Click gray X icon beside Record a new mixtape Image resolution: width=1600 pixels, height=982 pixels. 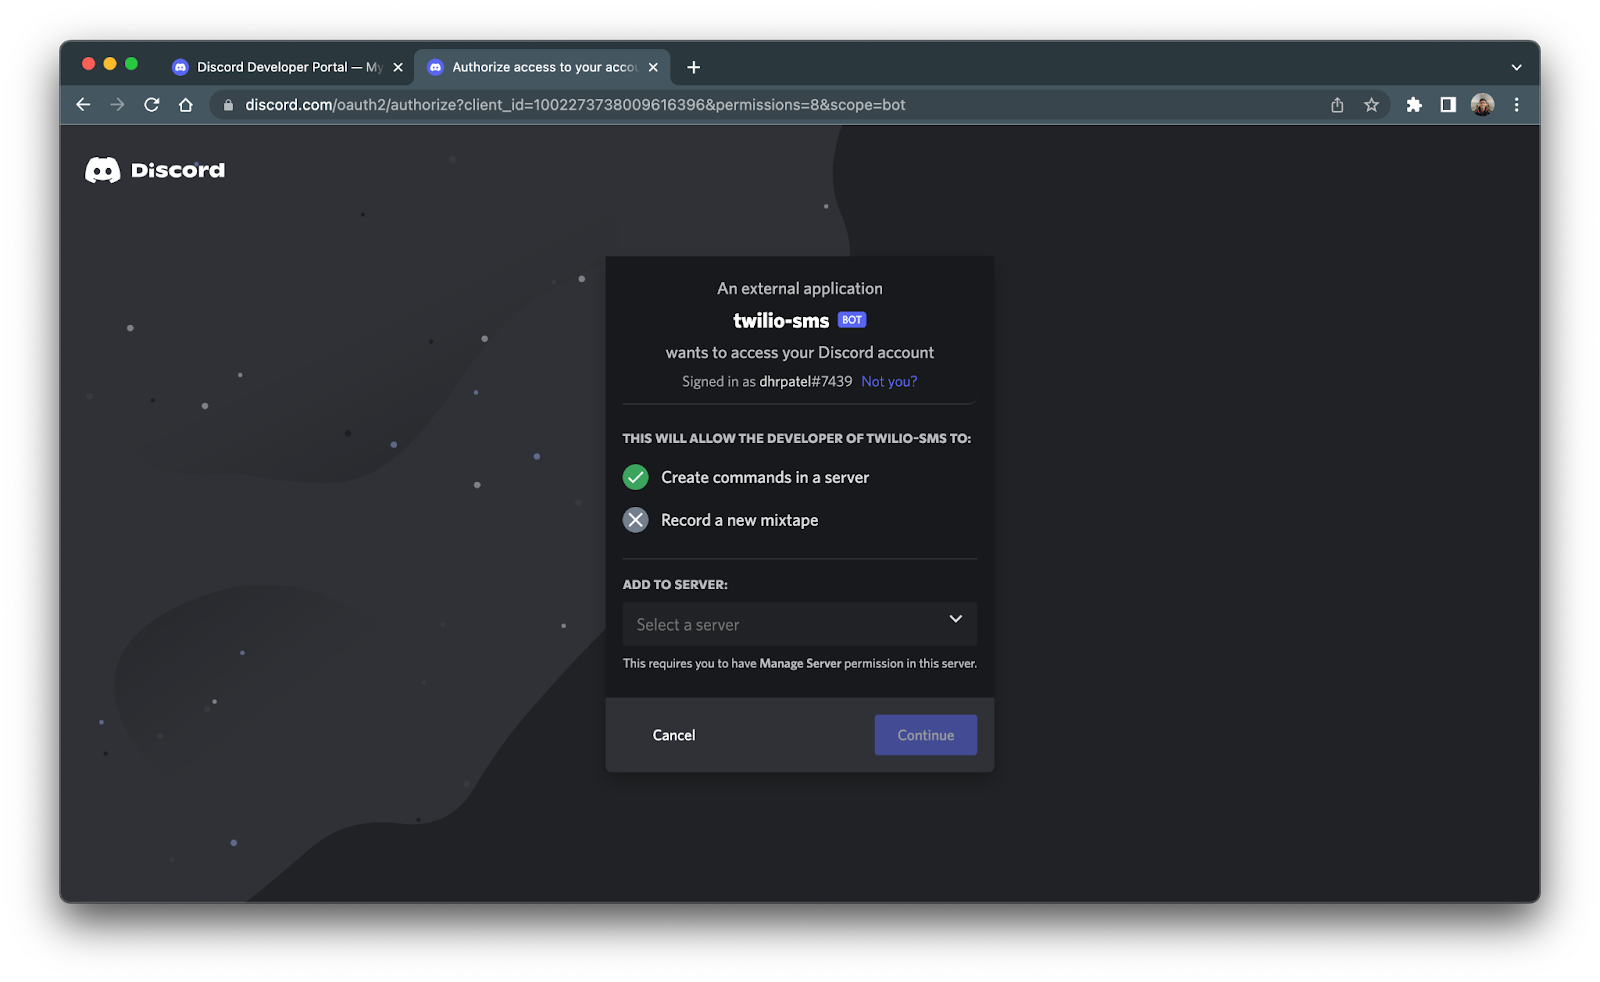(x=636, y=520)
